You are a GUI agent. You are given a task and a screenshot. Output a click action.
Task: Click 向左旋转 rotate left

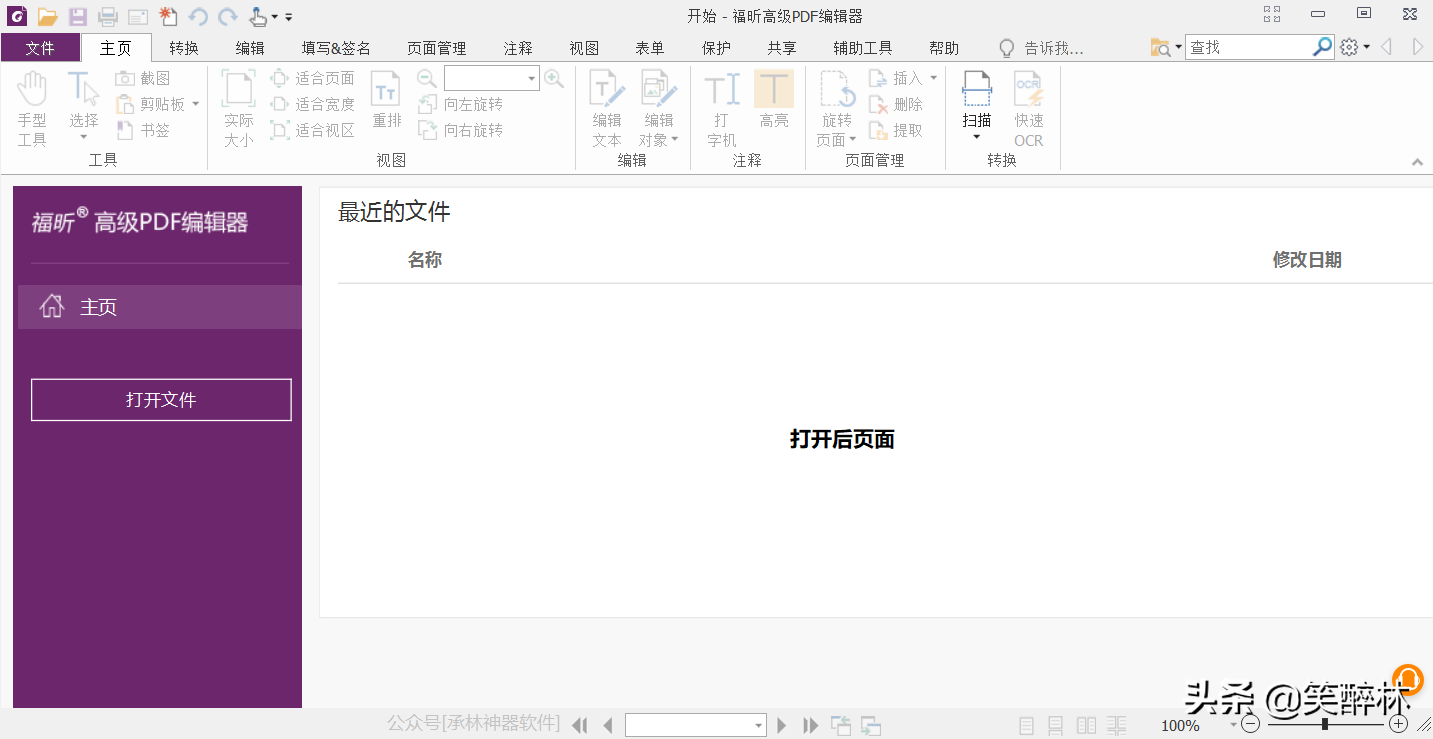(x=460, y=104)
